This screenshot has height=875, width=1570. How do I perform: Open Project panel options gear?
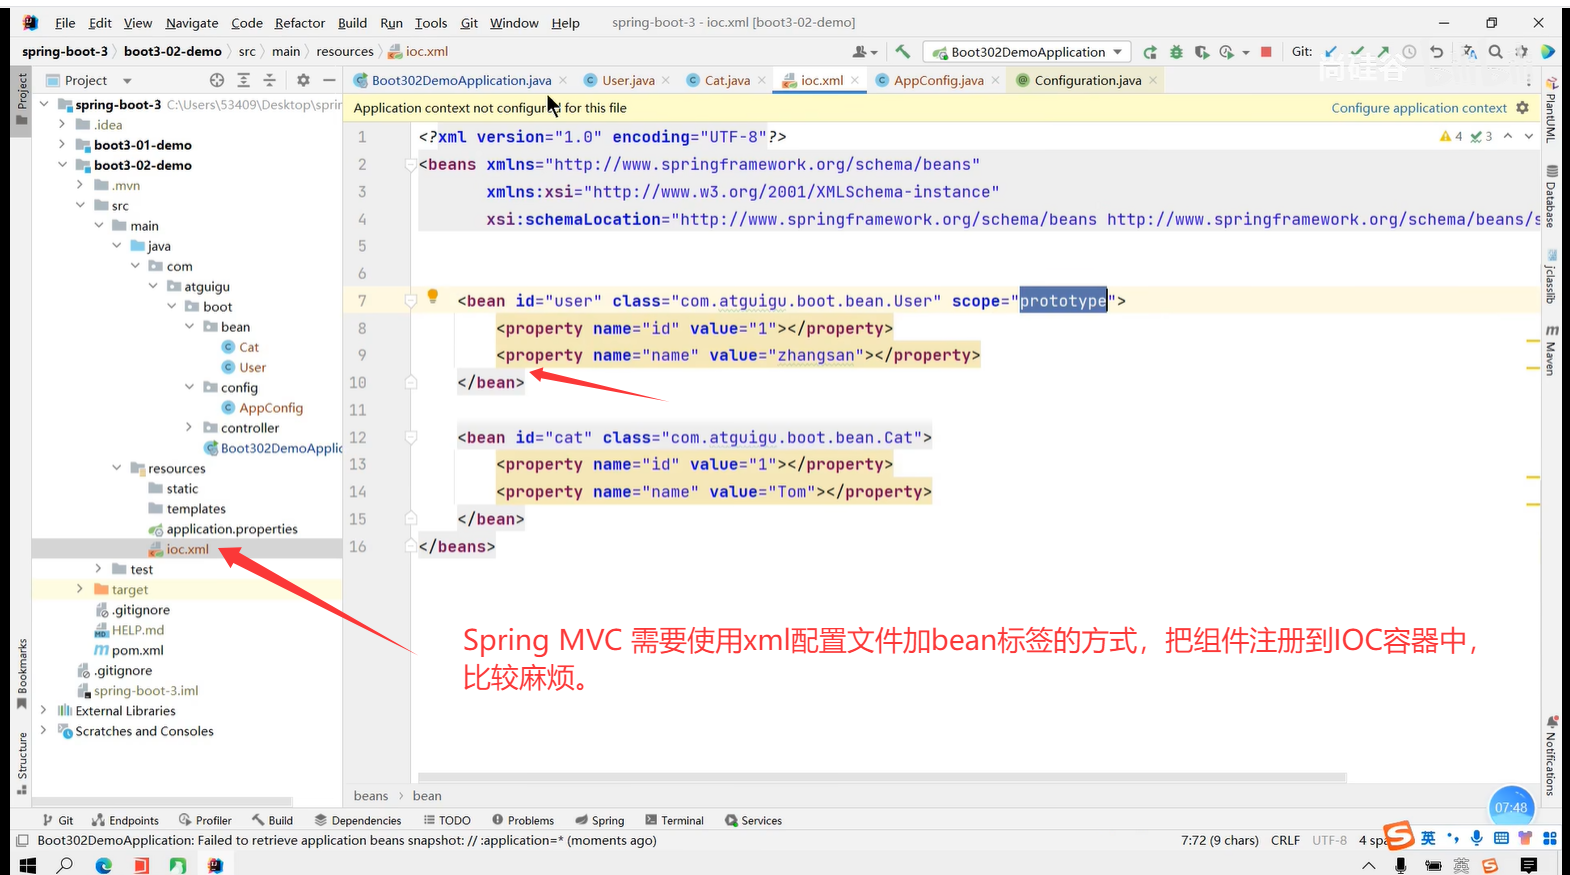303,80
